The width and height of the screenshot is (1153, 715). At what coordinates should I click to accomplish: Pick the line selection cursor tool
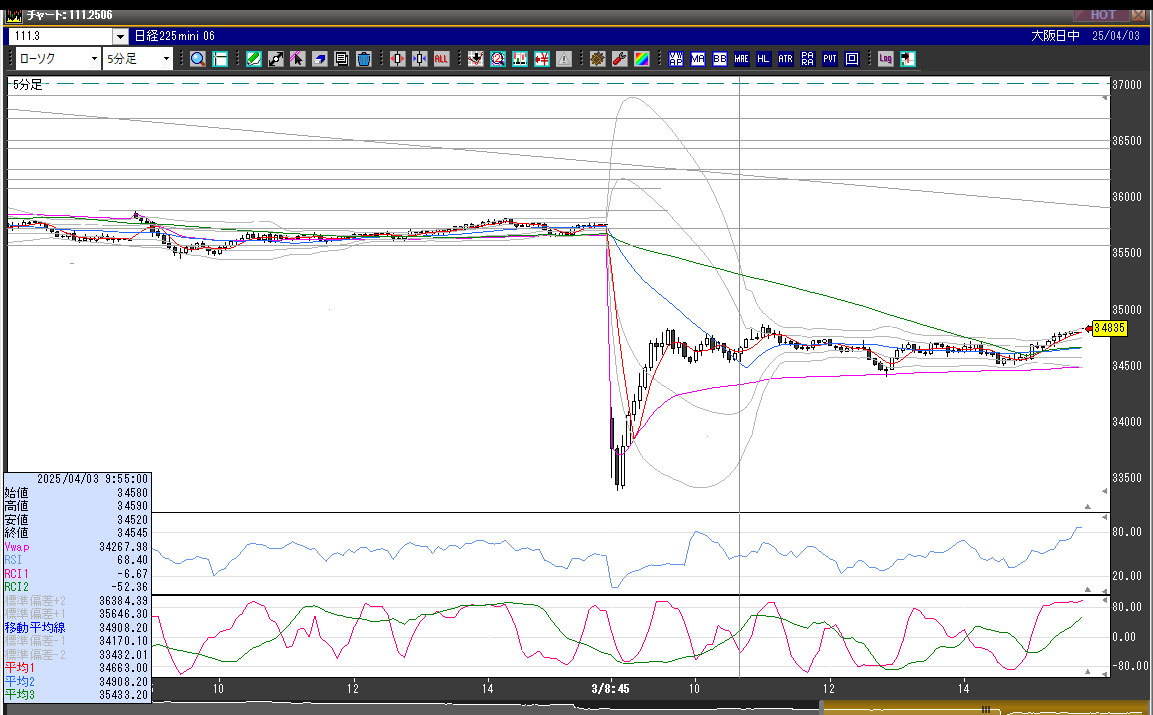coord(297,59)
